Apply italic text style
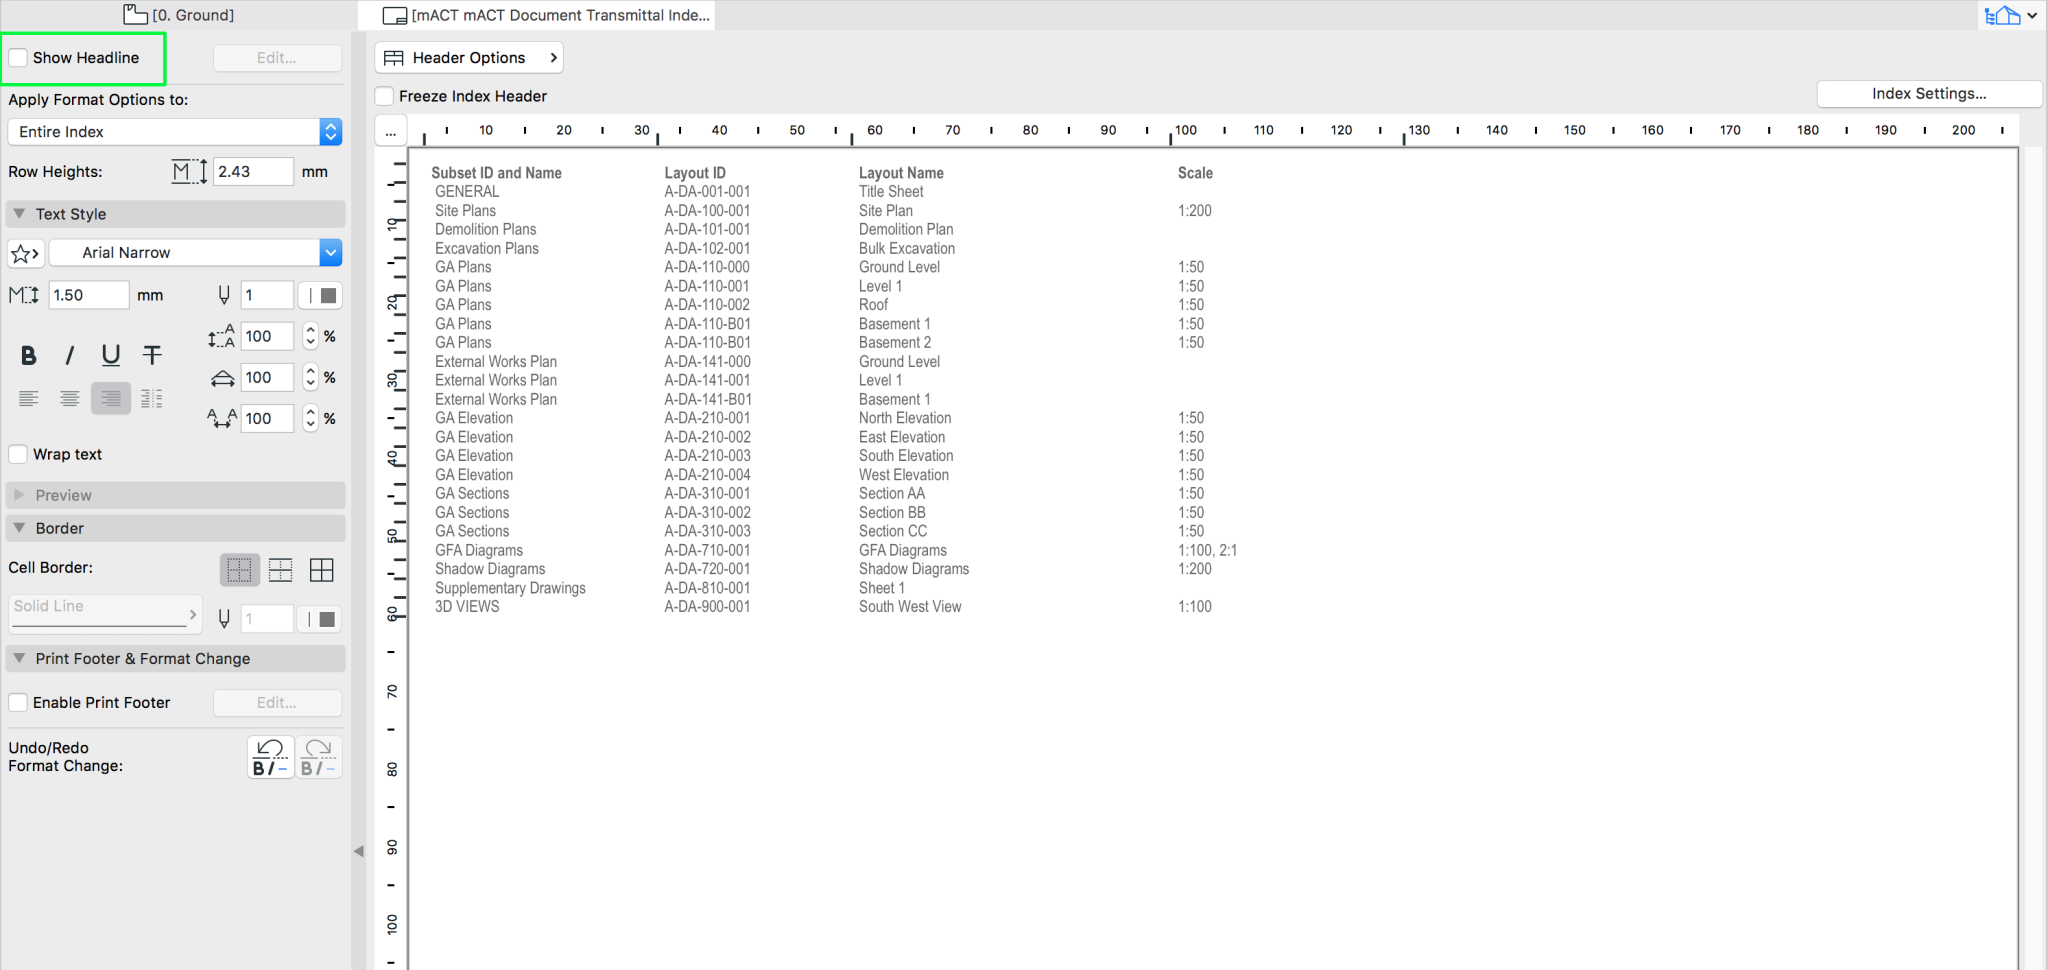 69,355
